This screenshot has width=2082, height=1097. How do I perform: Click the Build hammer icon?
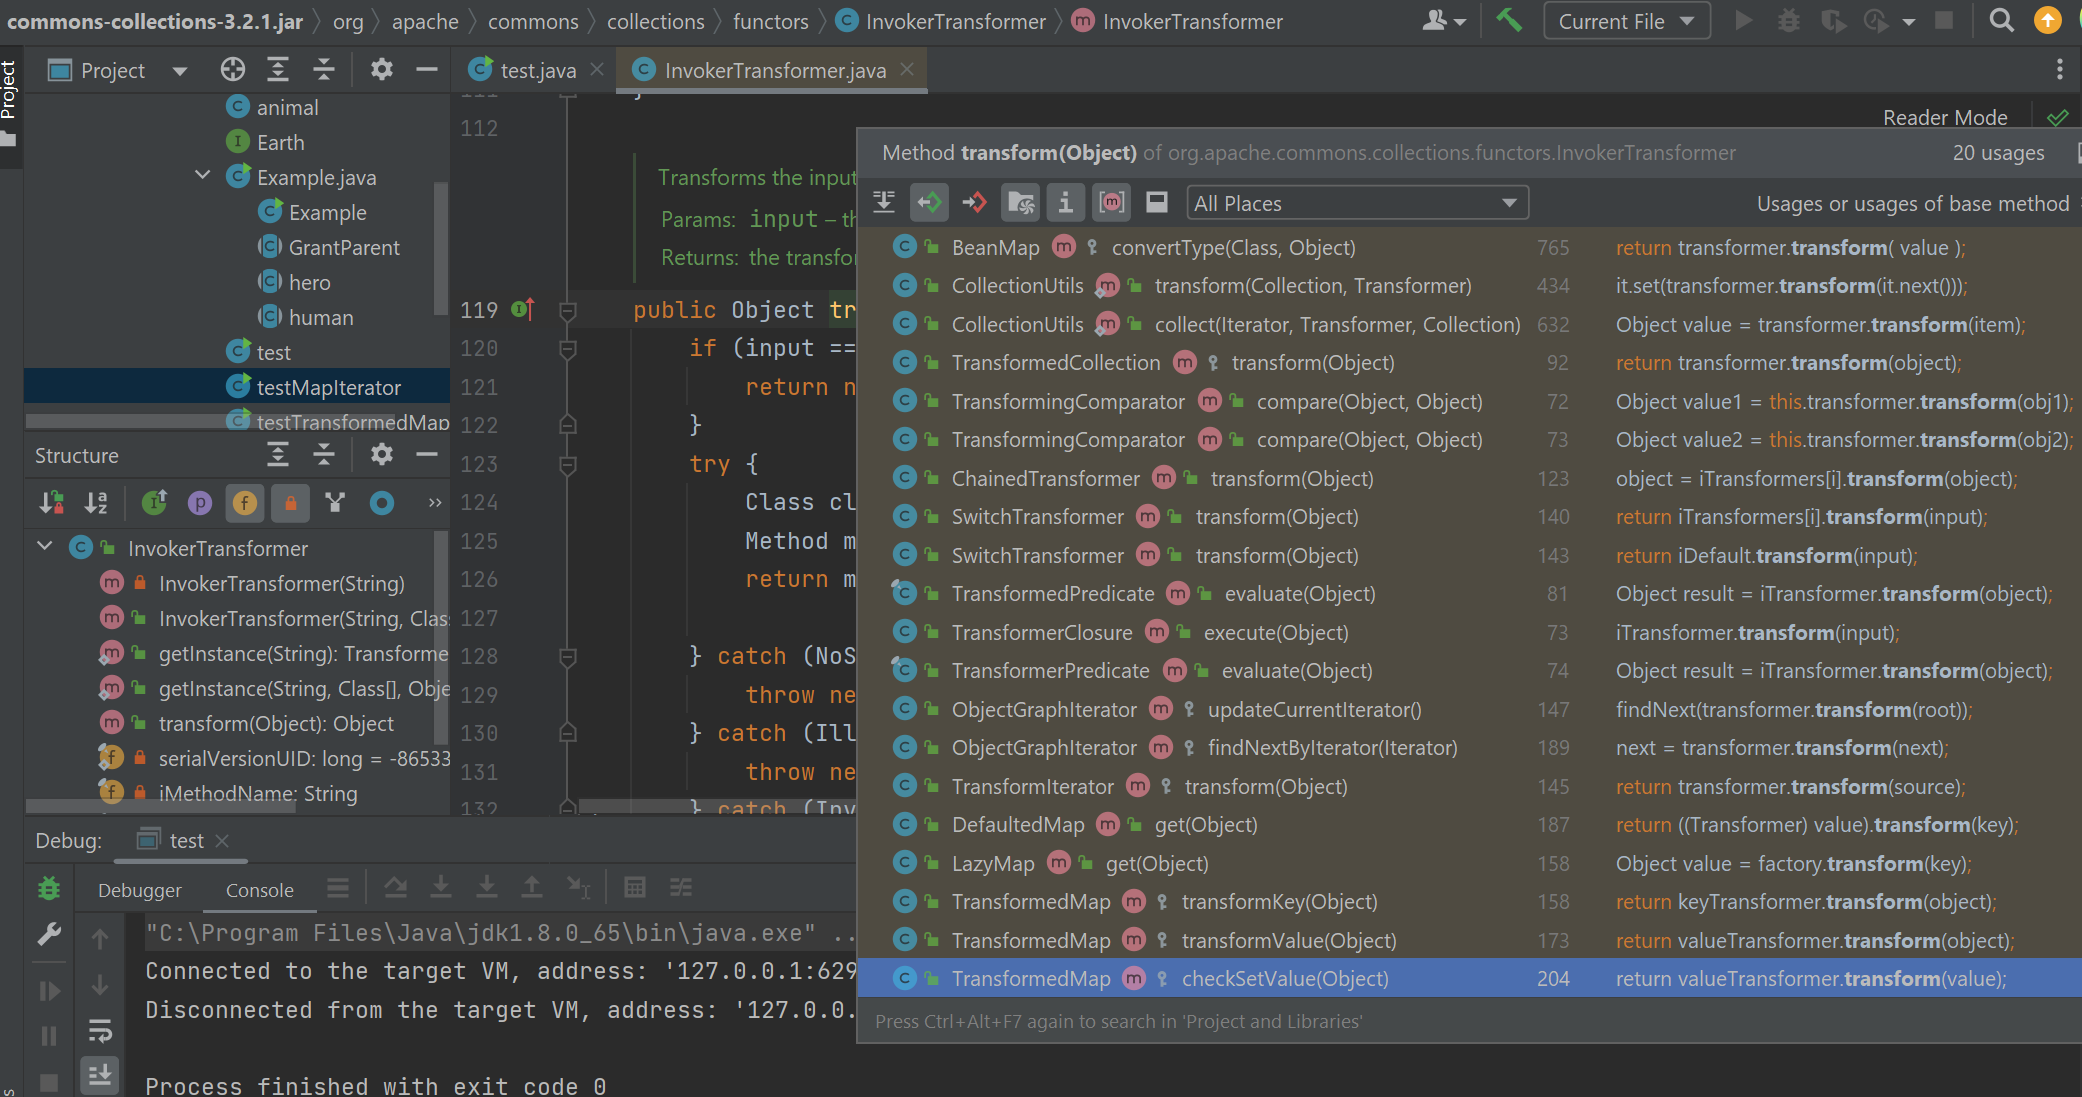1508,21
